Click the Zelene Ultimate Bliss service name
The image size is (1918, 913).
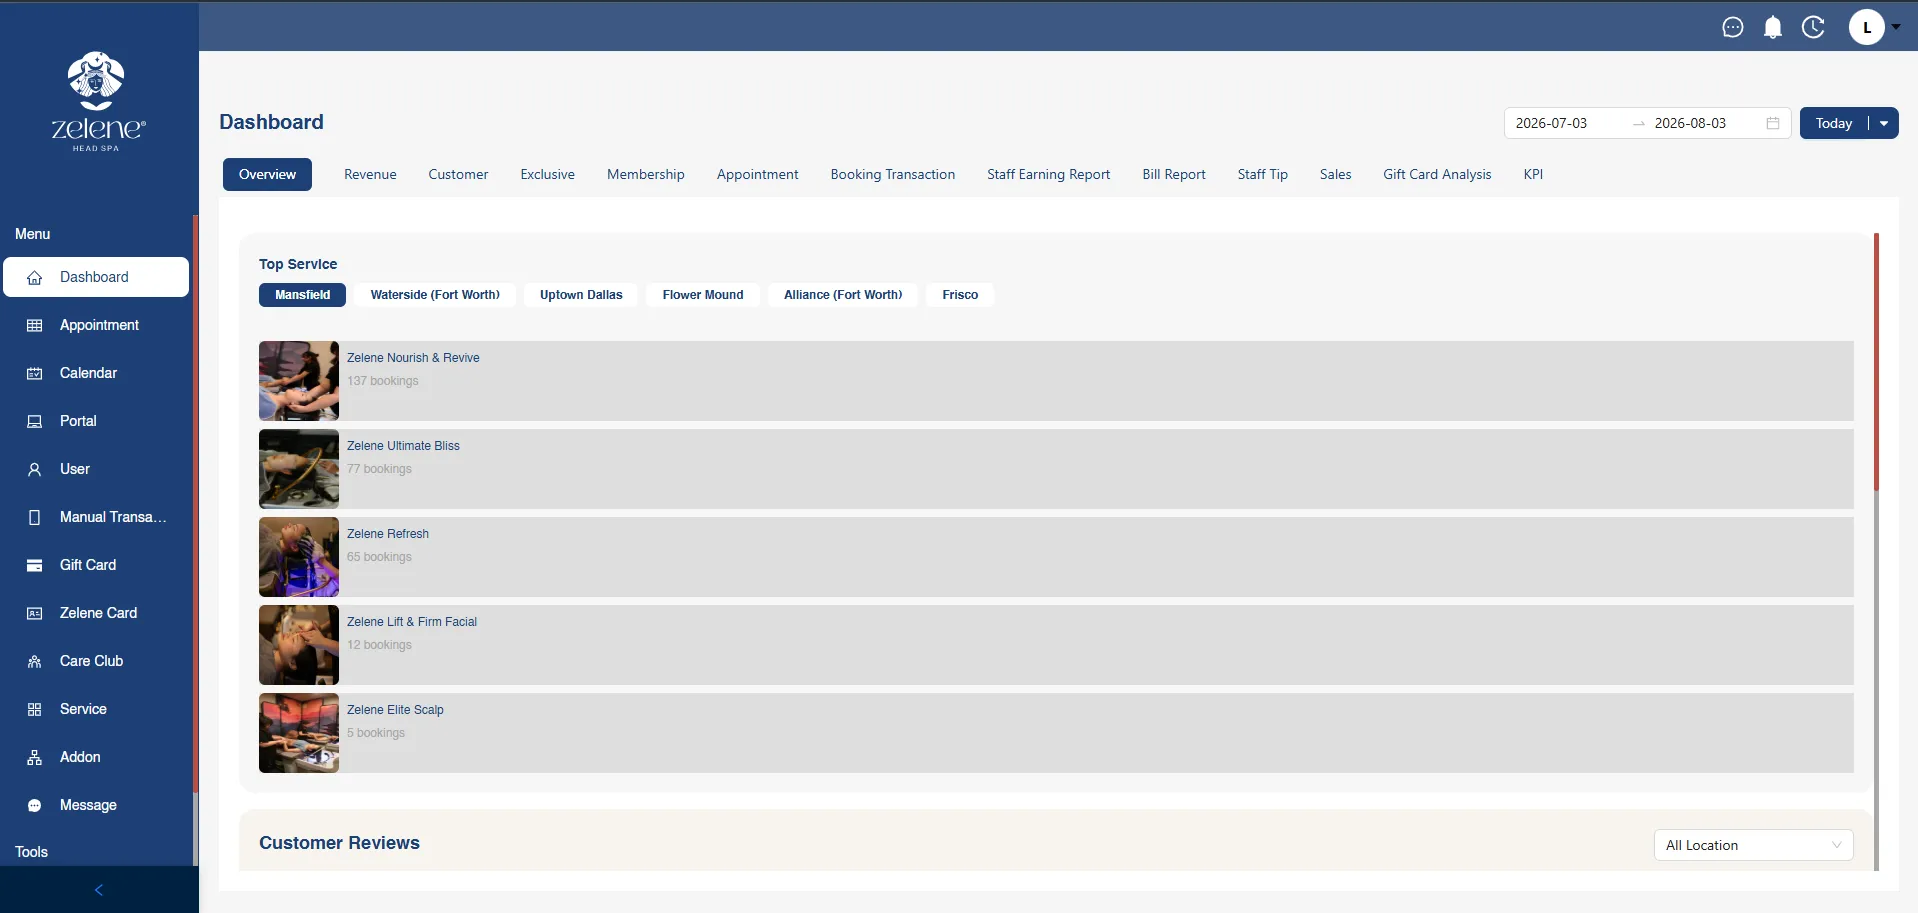click(x=403, y=446)
